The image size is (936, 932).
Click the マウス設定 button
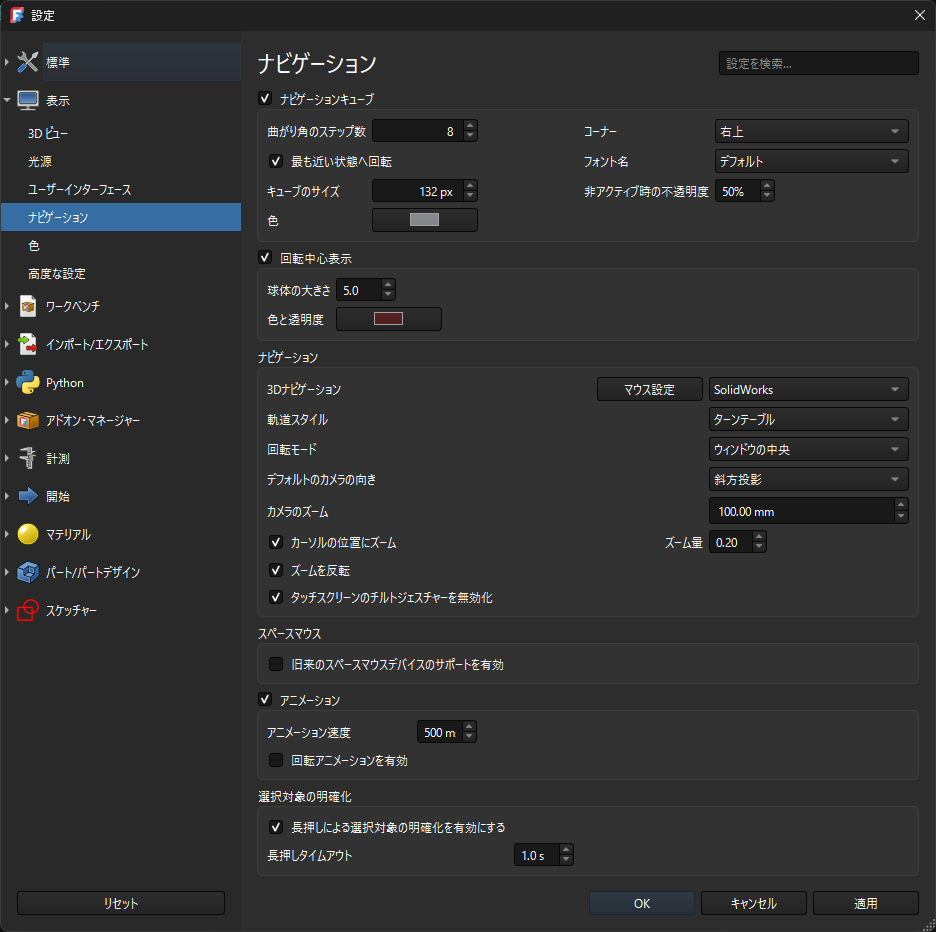click(649, 389)
